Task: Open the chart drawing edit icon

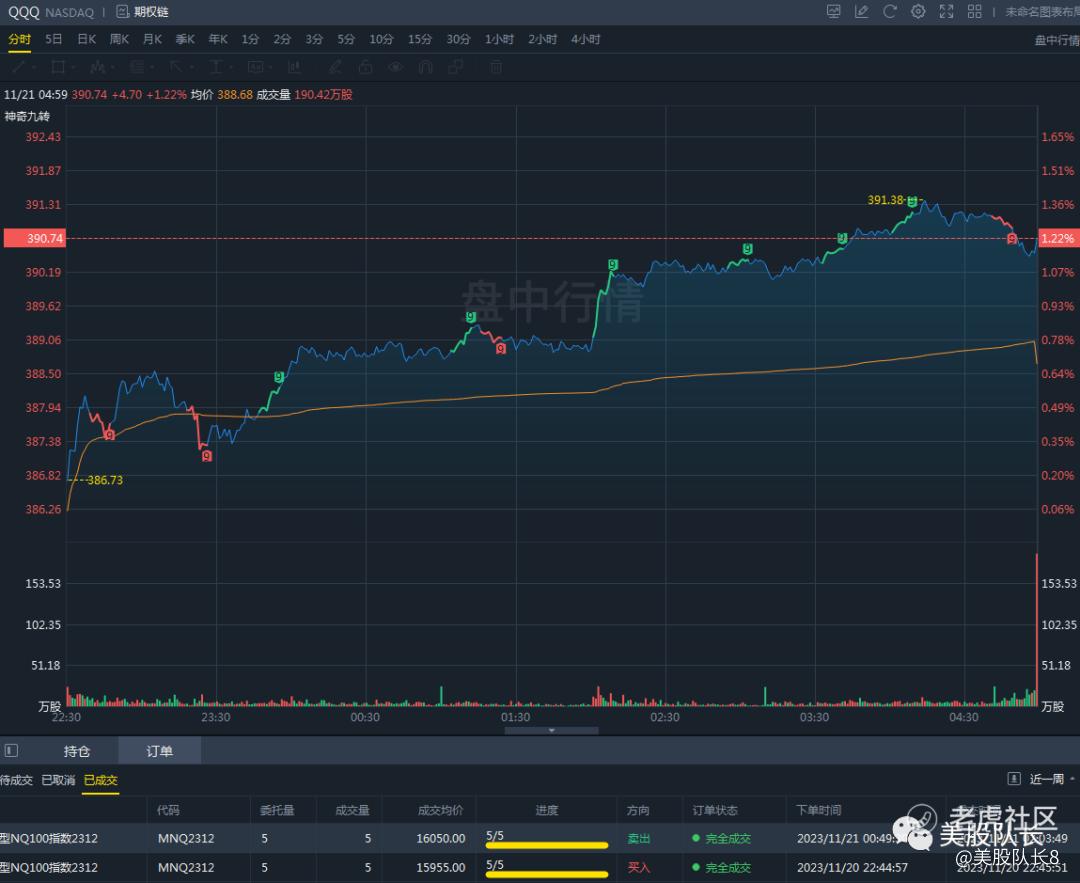Action: [x=862, y=12]
